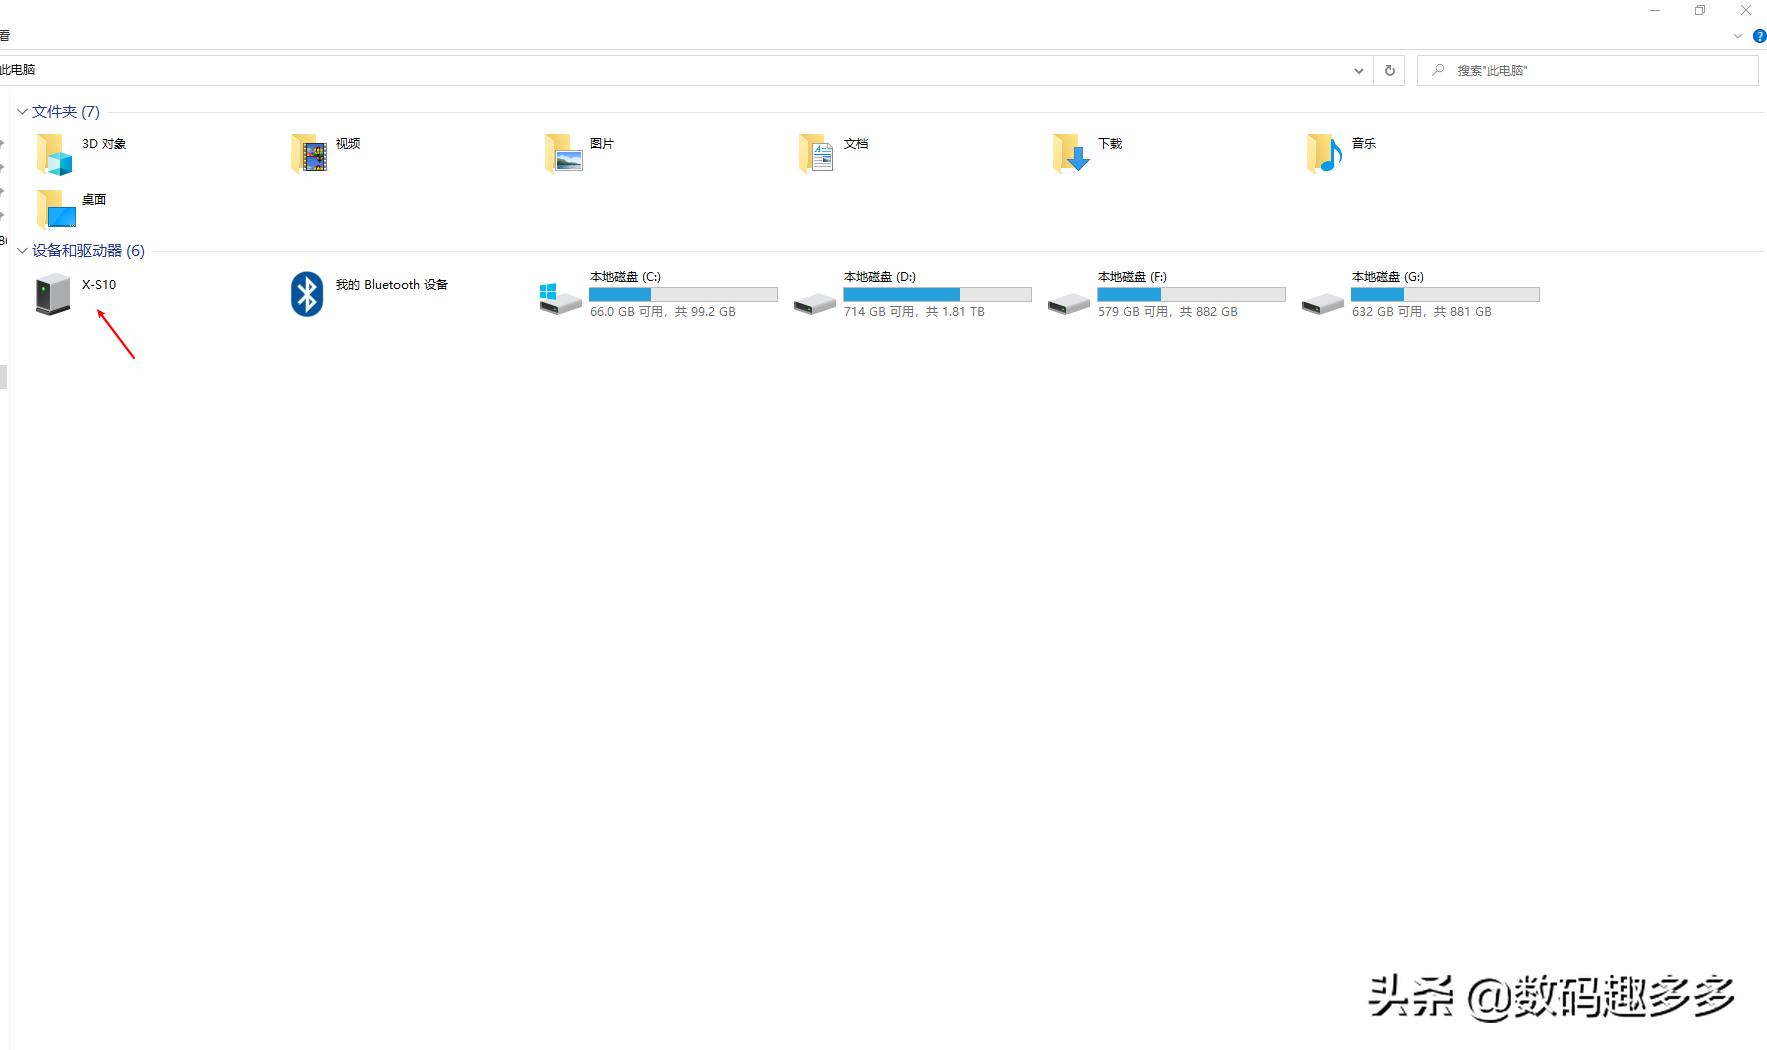Viewport: 1767px width, 1050px height.
Task: Select the 本地磁盘 (C:) drive icon
Action: (x=560, y=298)
